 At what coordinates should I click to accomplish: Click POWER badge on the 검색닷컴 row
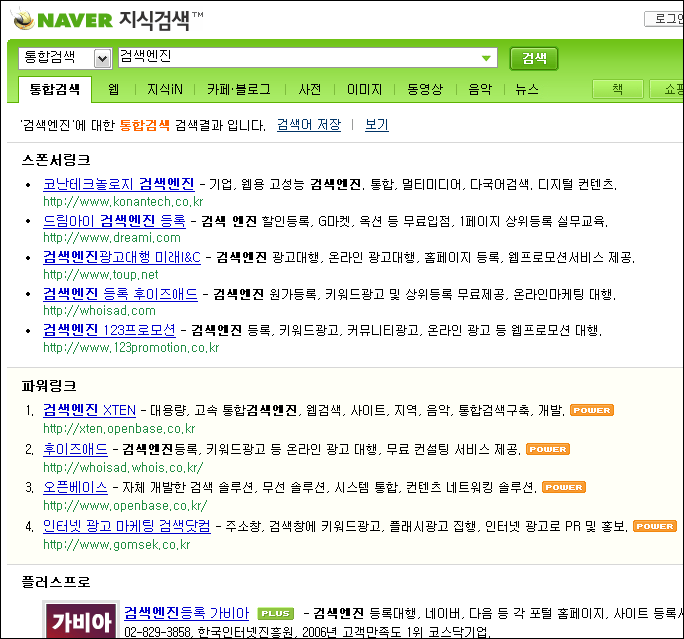654,526
